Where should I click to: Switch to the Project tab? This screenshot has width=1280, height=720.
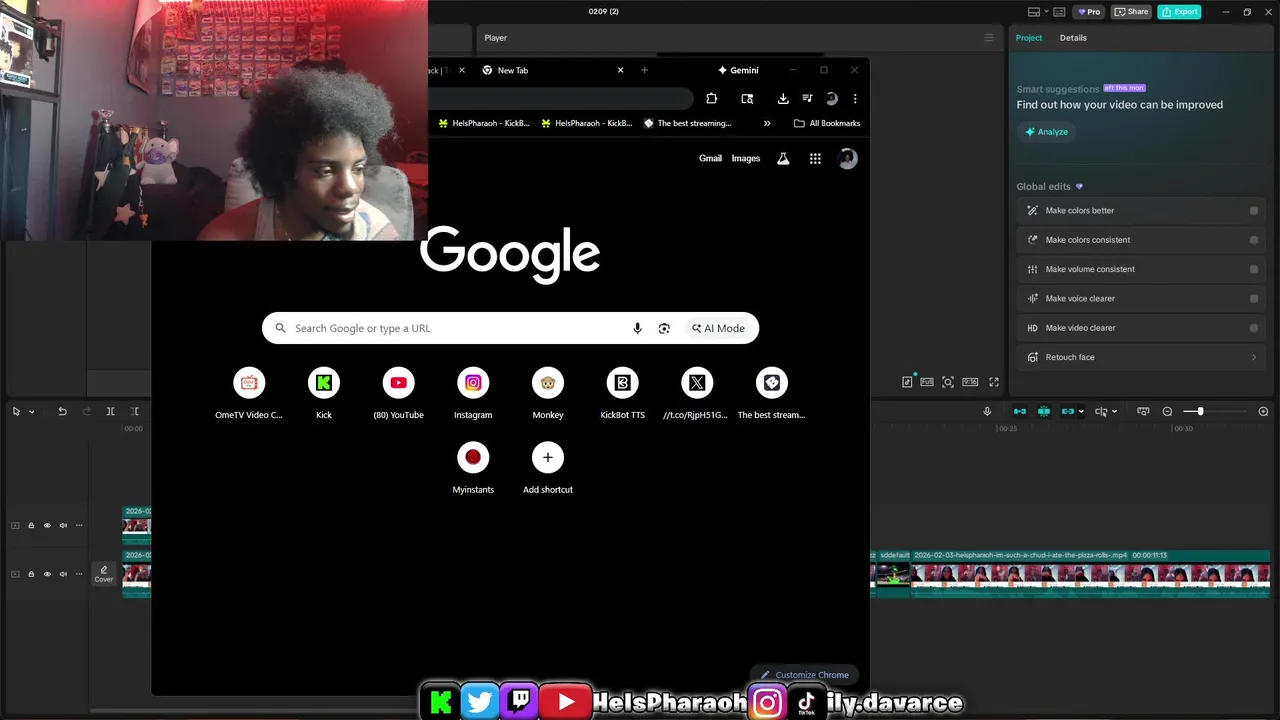click(1028, 38)
